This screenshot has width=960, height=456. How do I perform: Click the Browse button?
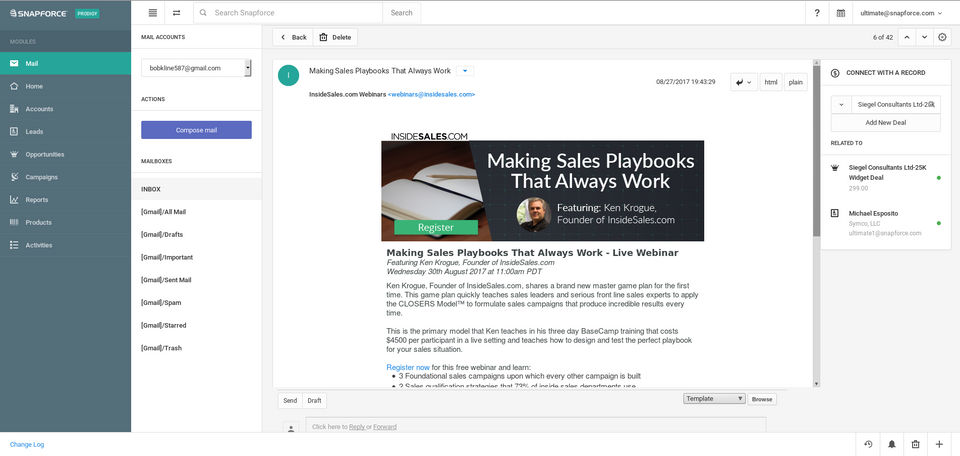(x=762, y=399)
